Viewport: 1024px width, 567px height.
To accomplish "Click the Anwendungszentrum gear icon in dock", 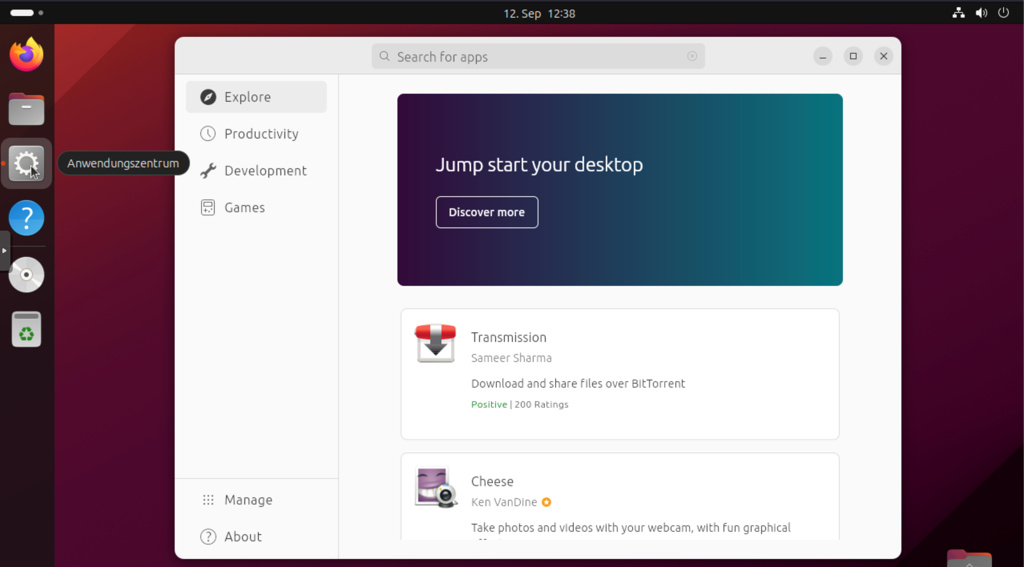I will (26, 163).
